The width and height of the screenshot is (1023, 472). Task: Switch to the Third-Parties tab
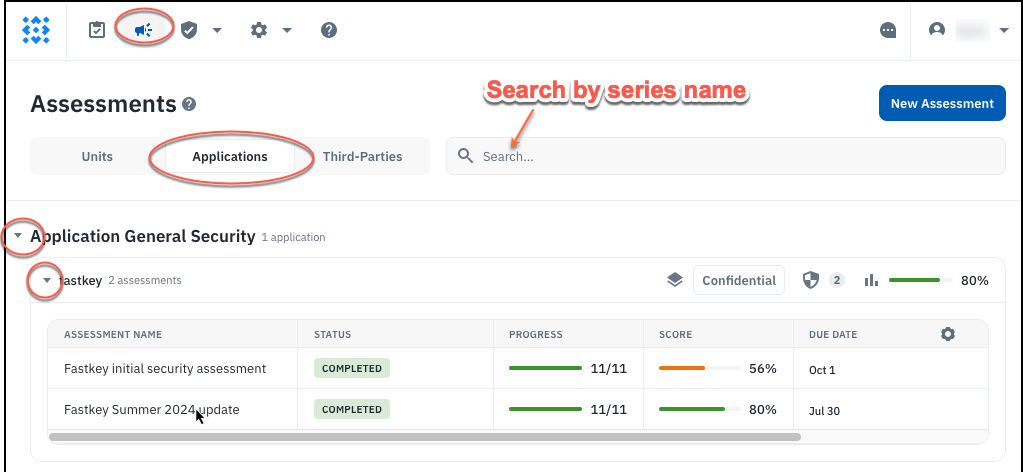362,157
